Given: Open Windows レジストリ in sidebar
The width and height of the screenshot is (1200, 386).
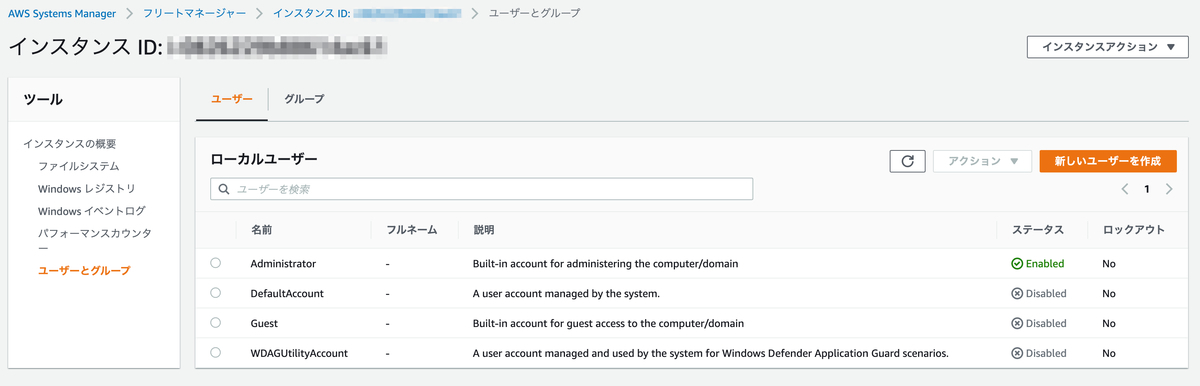Looking at the screenshot, I should click(x=87, y=189).
